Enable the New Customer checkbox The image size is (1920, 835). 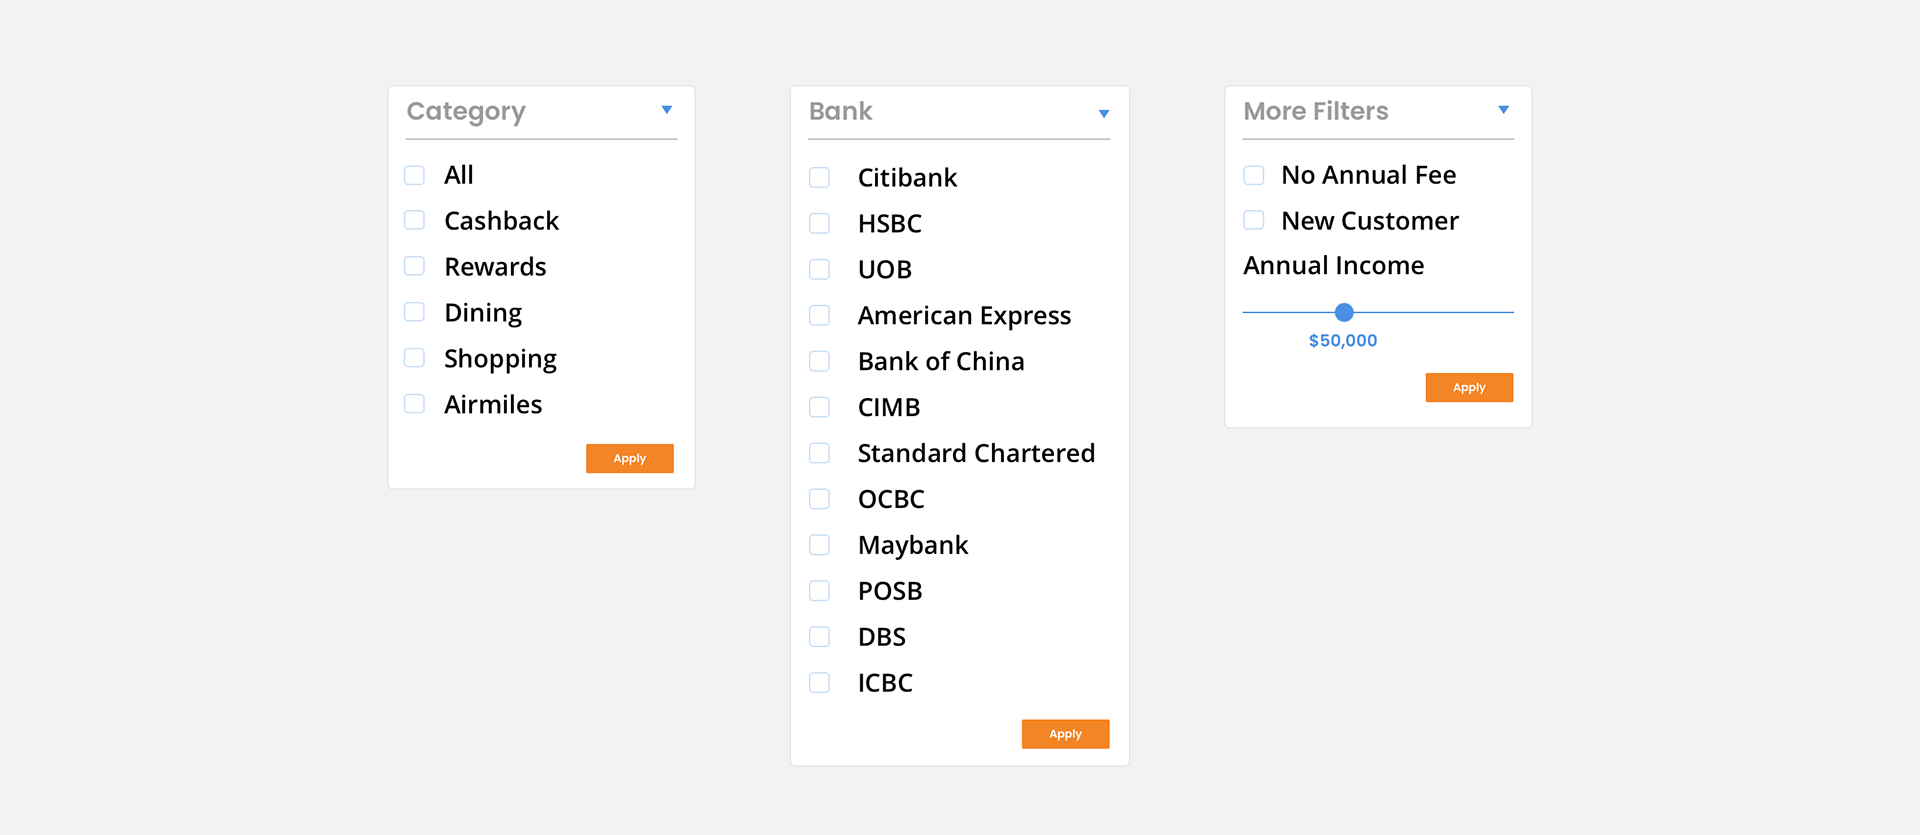tap(1254, 220)
